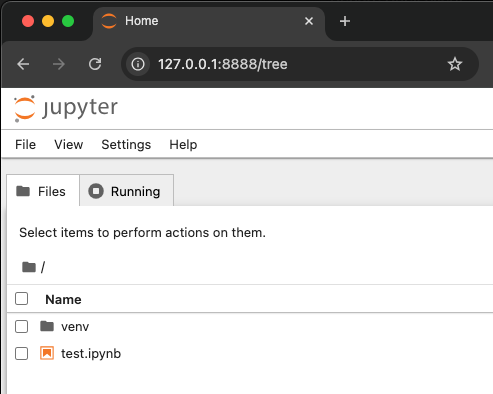Viewport: 493px width, 394px height.
Task: Check the test.ipynb row checkbox
Action: [x=21, y=353]
